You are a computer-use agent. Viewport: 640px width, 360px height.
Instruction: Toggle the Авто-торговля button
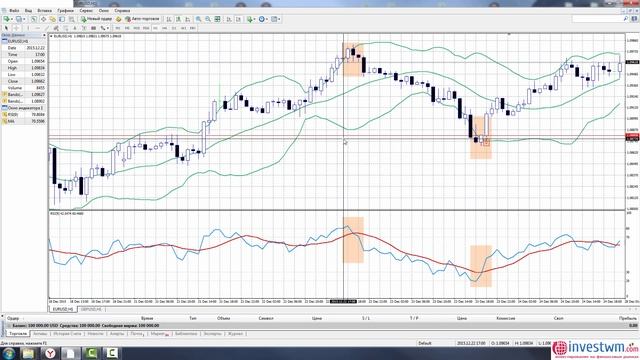[x=142, y=19]
